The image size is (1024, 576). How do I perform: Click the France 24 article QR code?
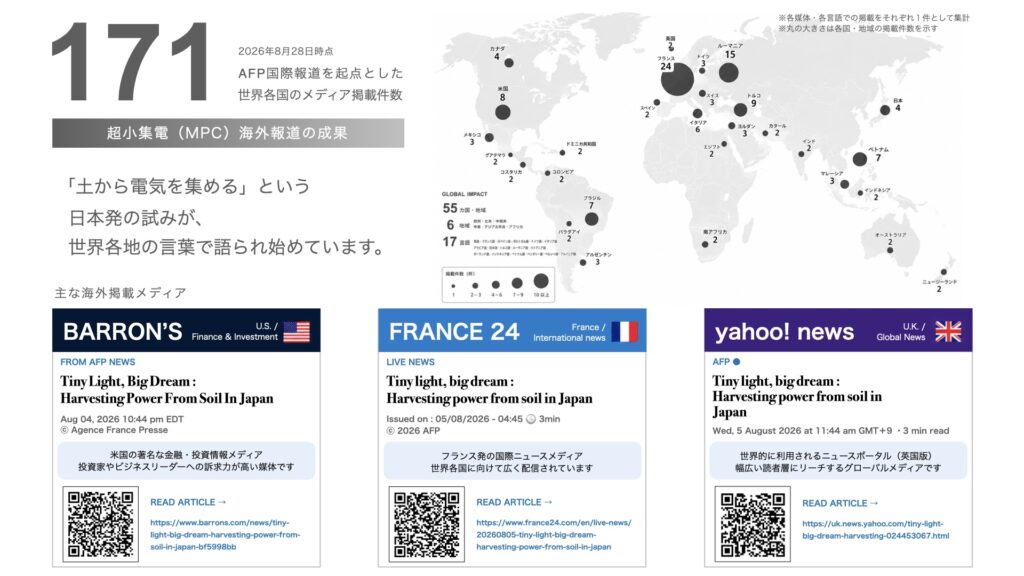click(x=426, y=524)
